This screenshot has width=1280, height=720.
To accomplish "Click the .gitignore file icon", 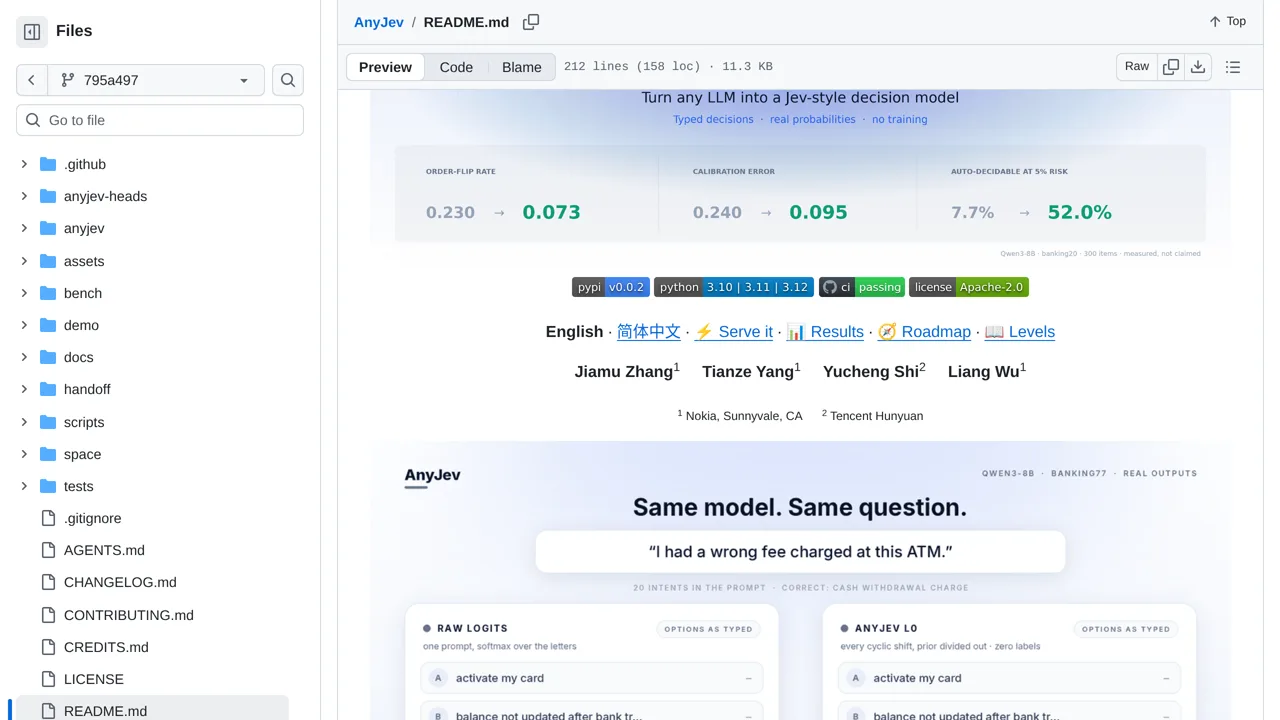I will [x=48, y=518].
